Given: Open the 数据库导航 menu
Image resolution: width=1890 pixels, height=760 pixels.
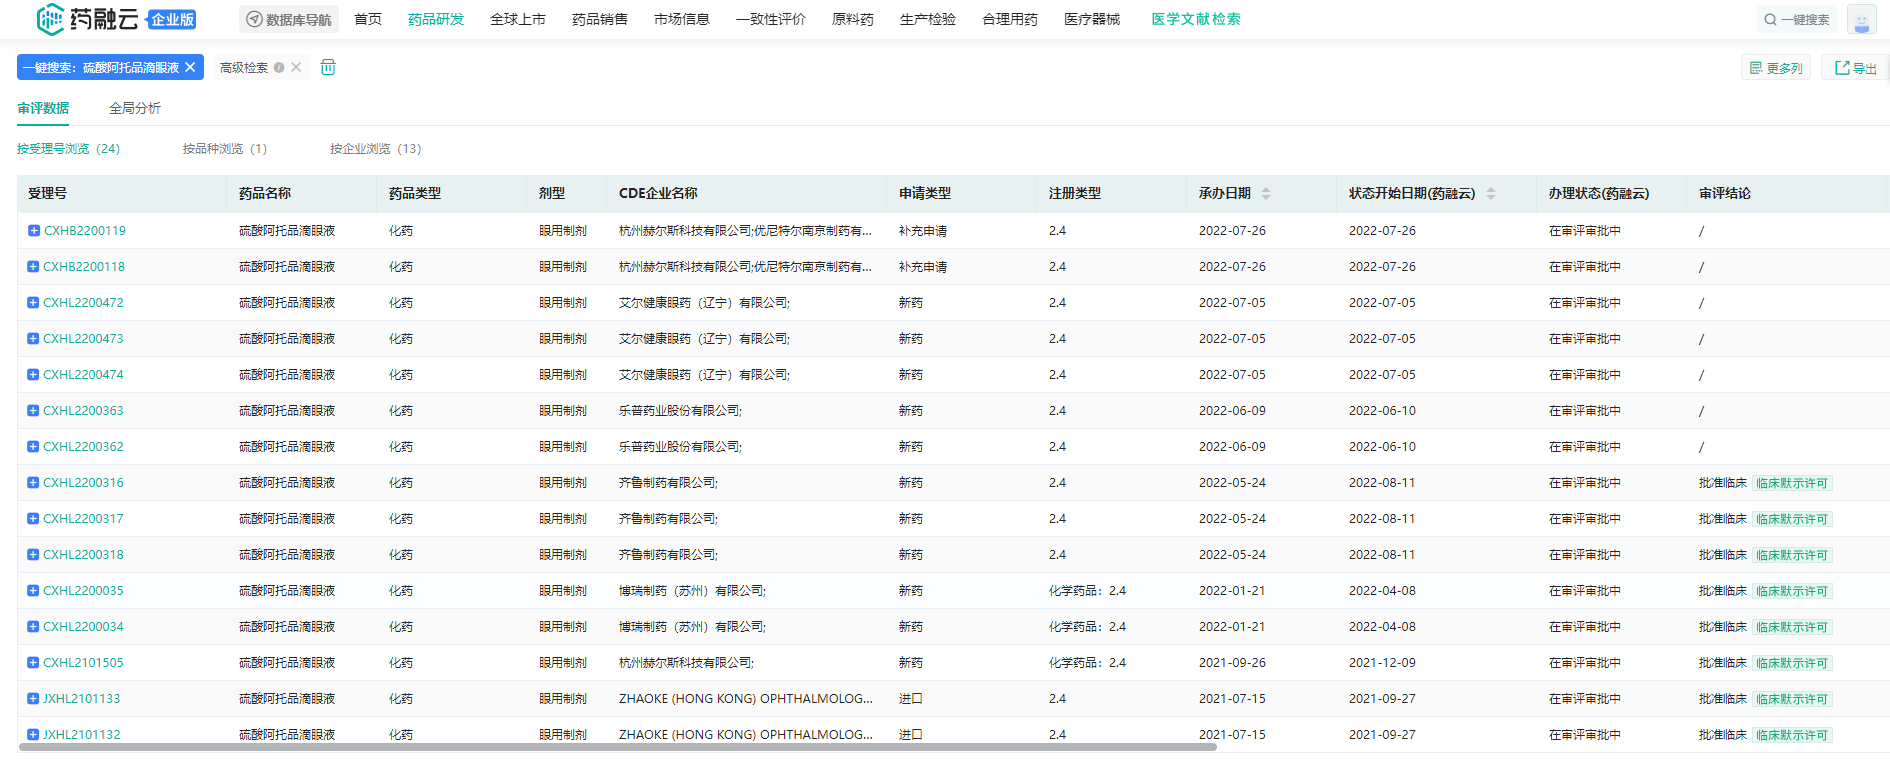Looking at the screenshot, I should click(x=289, y=19).
